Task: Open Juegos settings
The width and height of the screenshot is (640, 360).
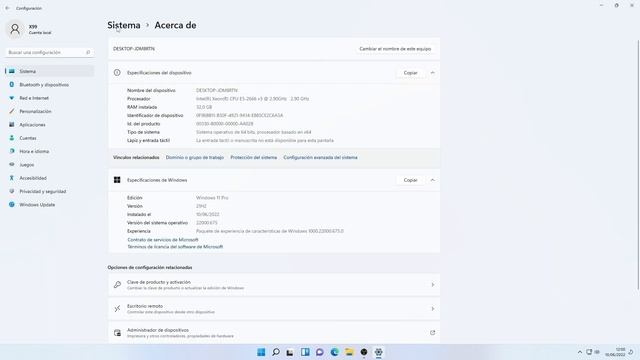Action: (x=49, y=165)
